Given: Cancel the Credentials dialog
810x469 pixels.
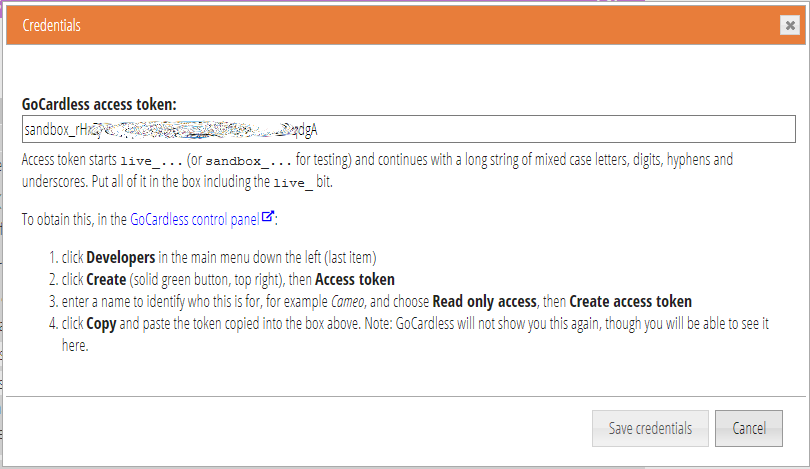Looking at the screenshot, I should tap(749, 428).
